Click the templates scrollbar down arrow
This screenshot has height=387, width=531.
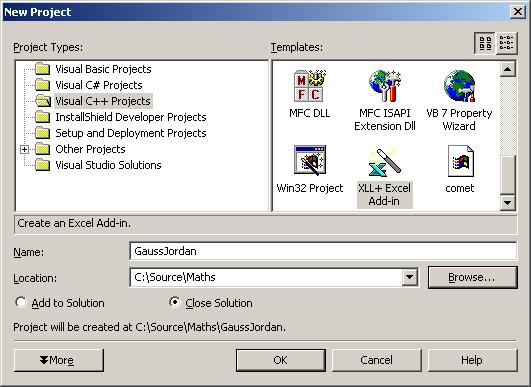point(508,203)
